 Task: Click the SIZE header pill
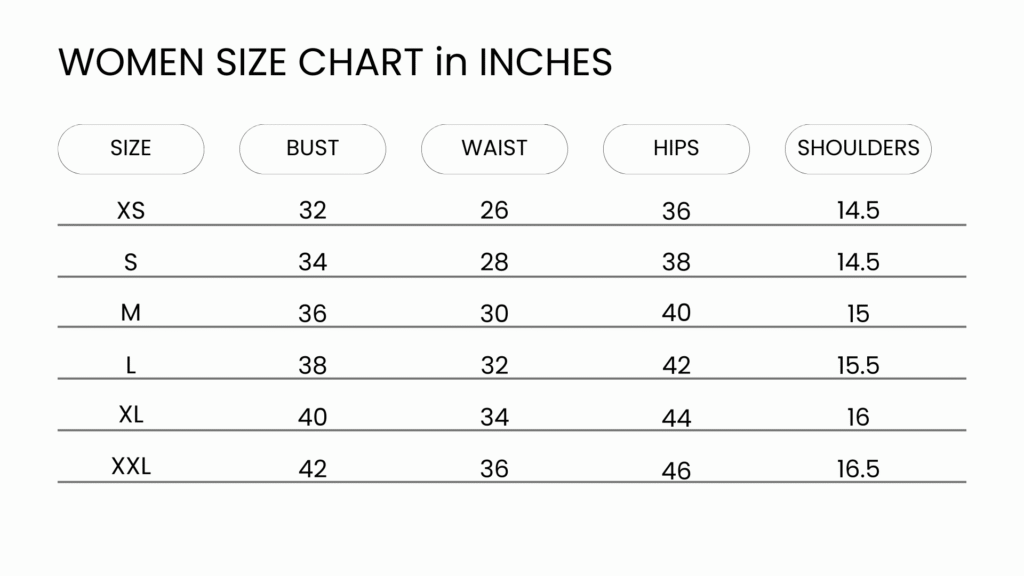(x=131, y=149)
